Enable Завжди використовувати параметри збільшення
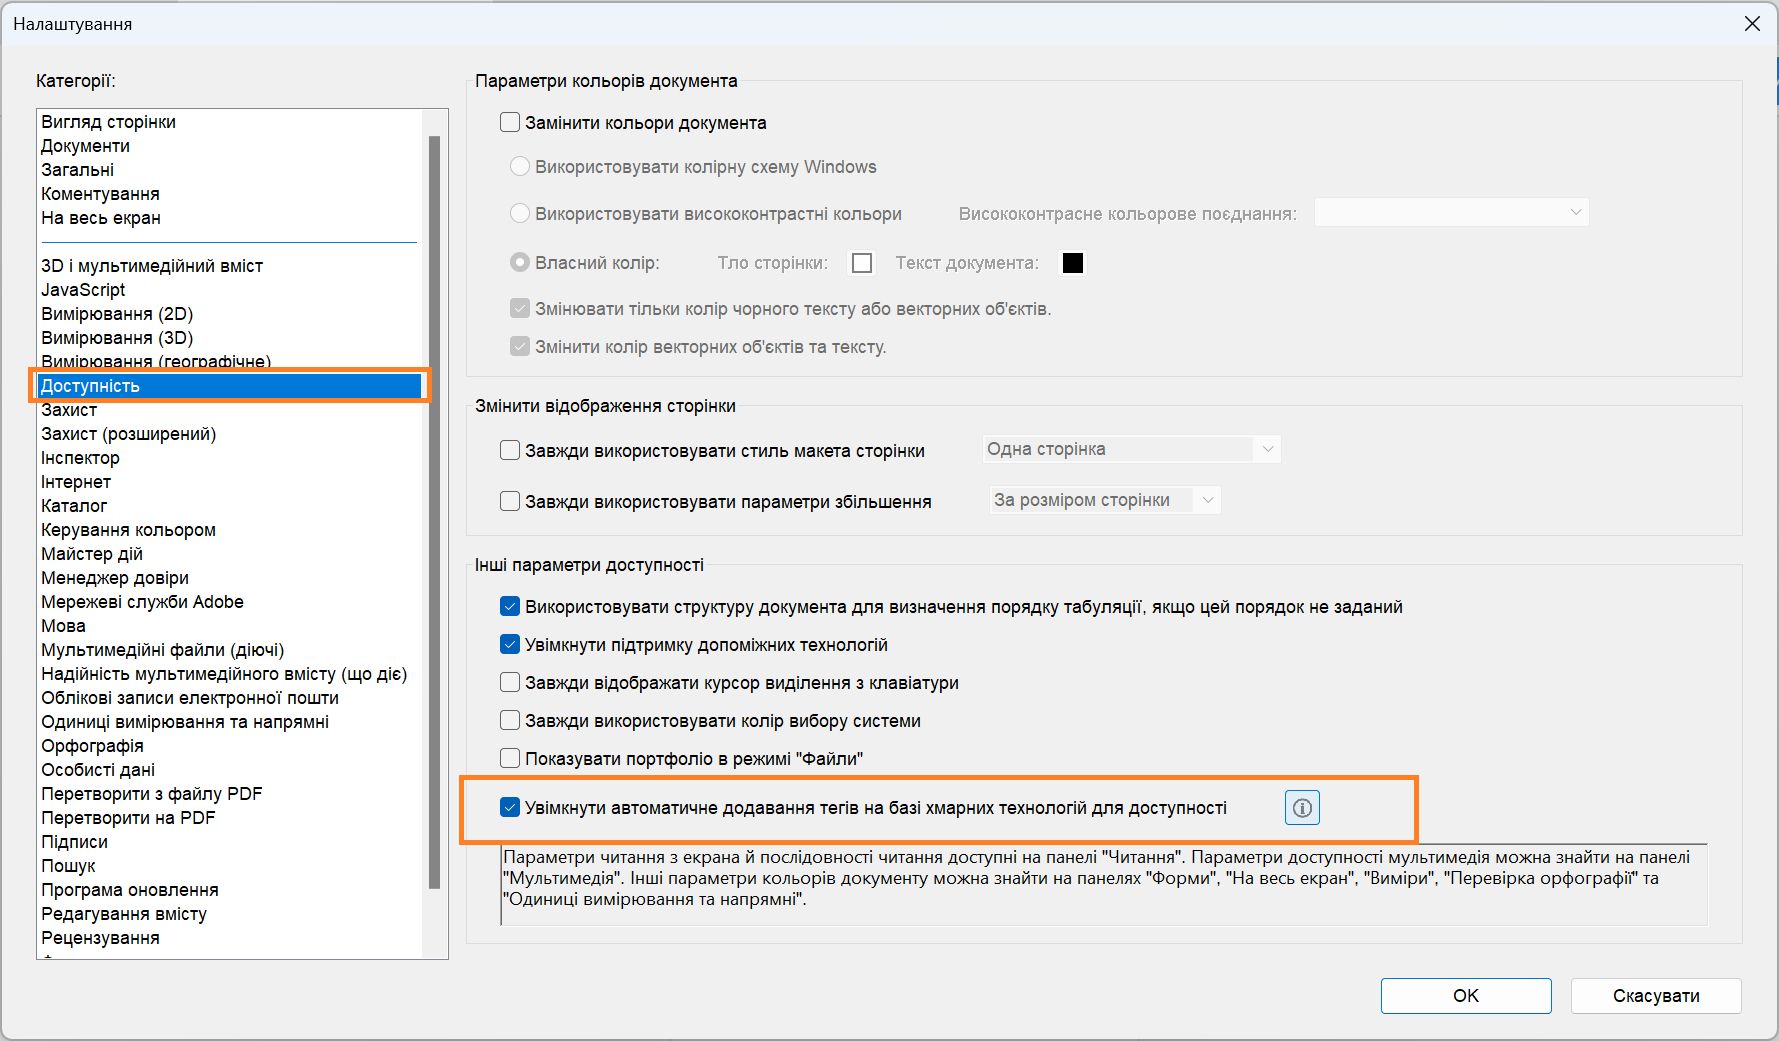Screen dimensions: 1779x1041 pyautogui.click(x=510, y=501)
